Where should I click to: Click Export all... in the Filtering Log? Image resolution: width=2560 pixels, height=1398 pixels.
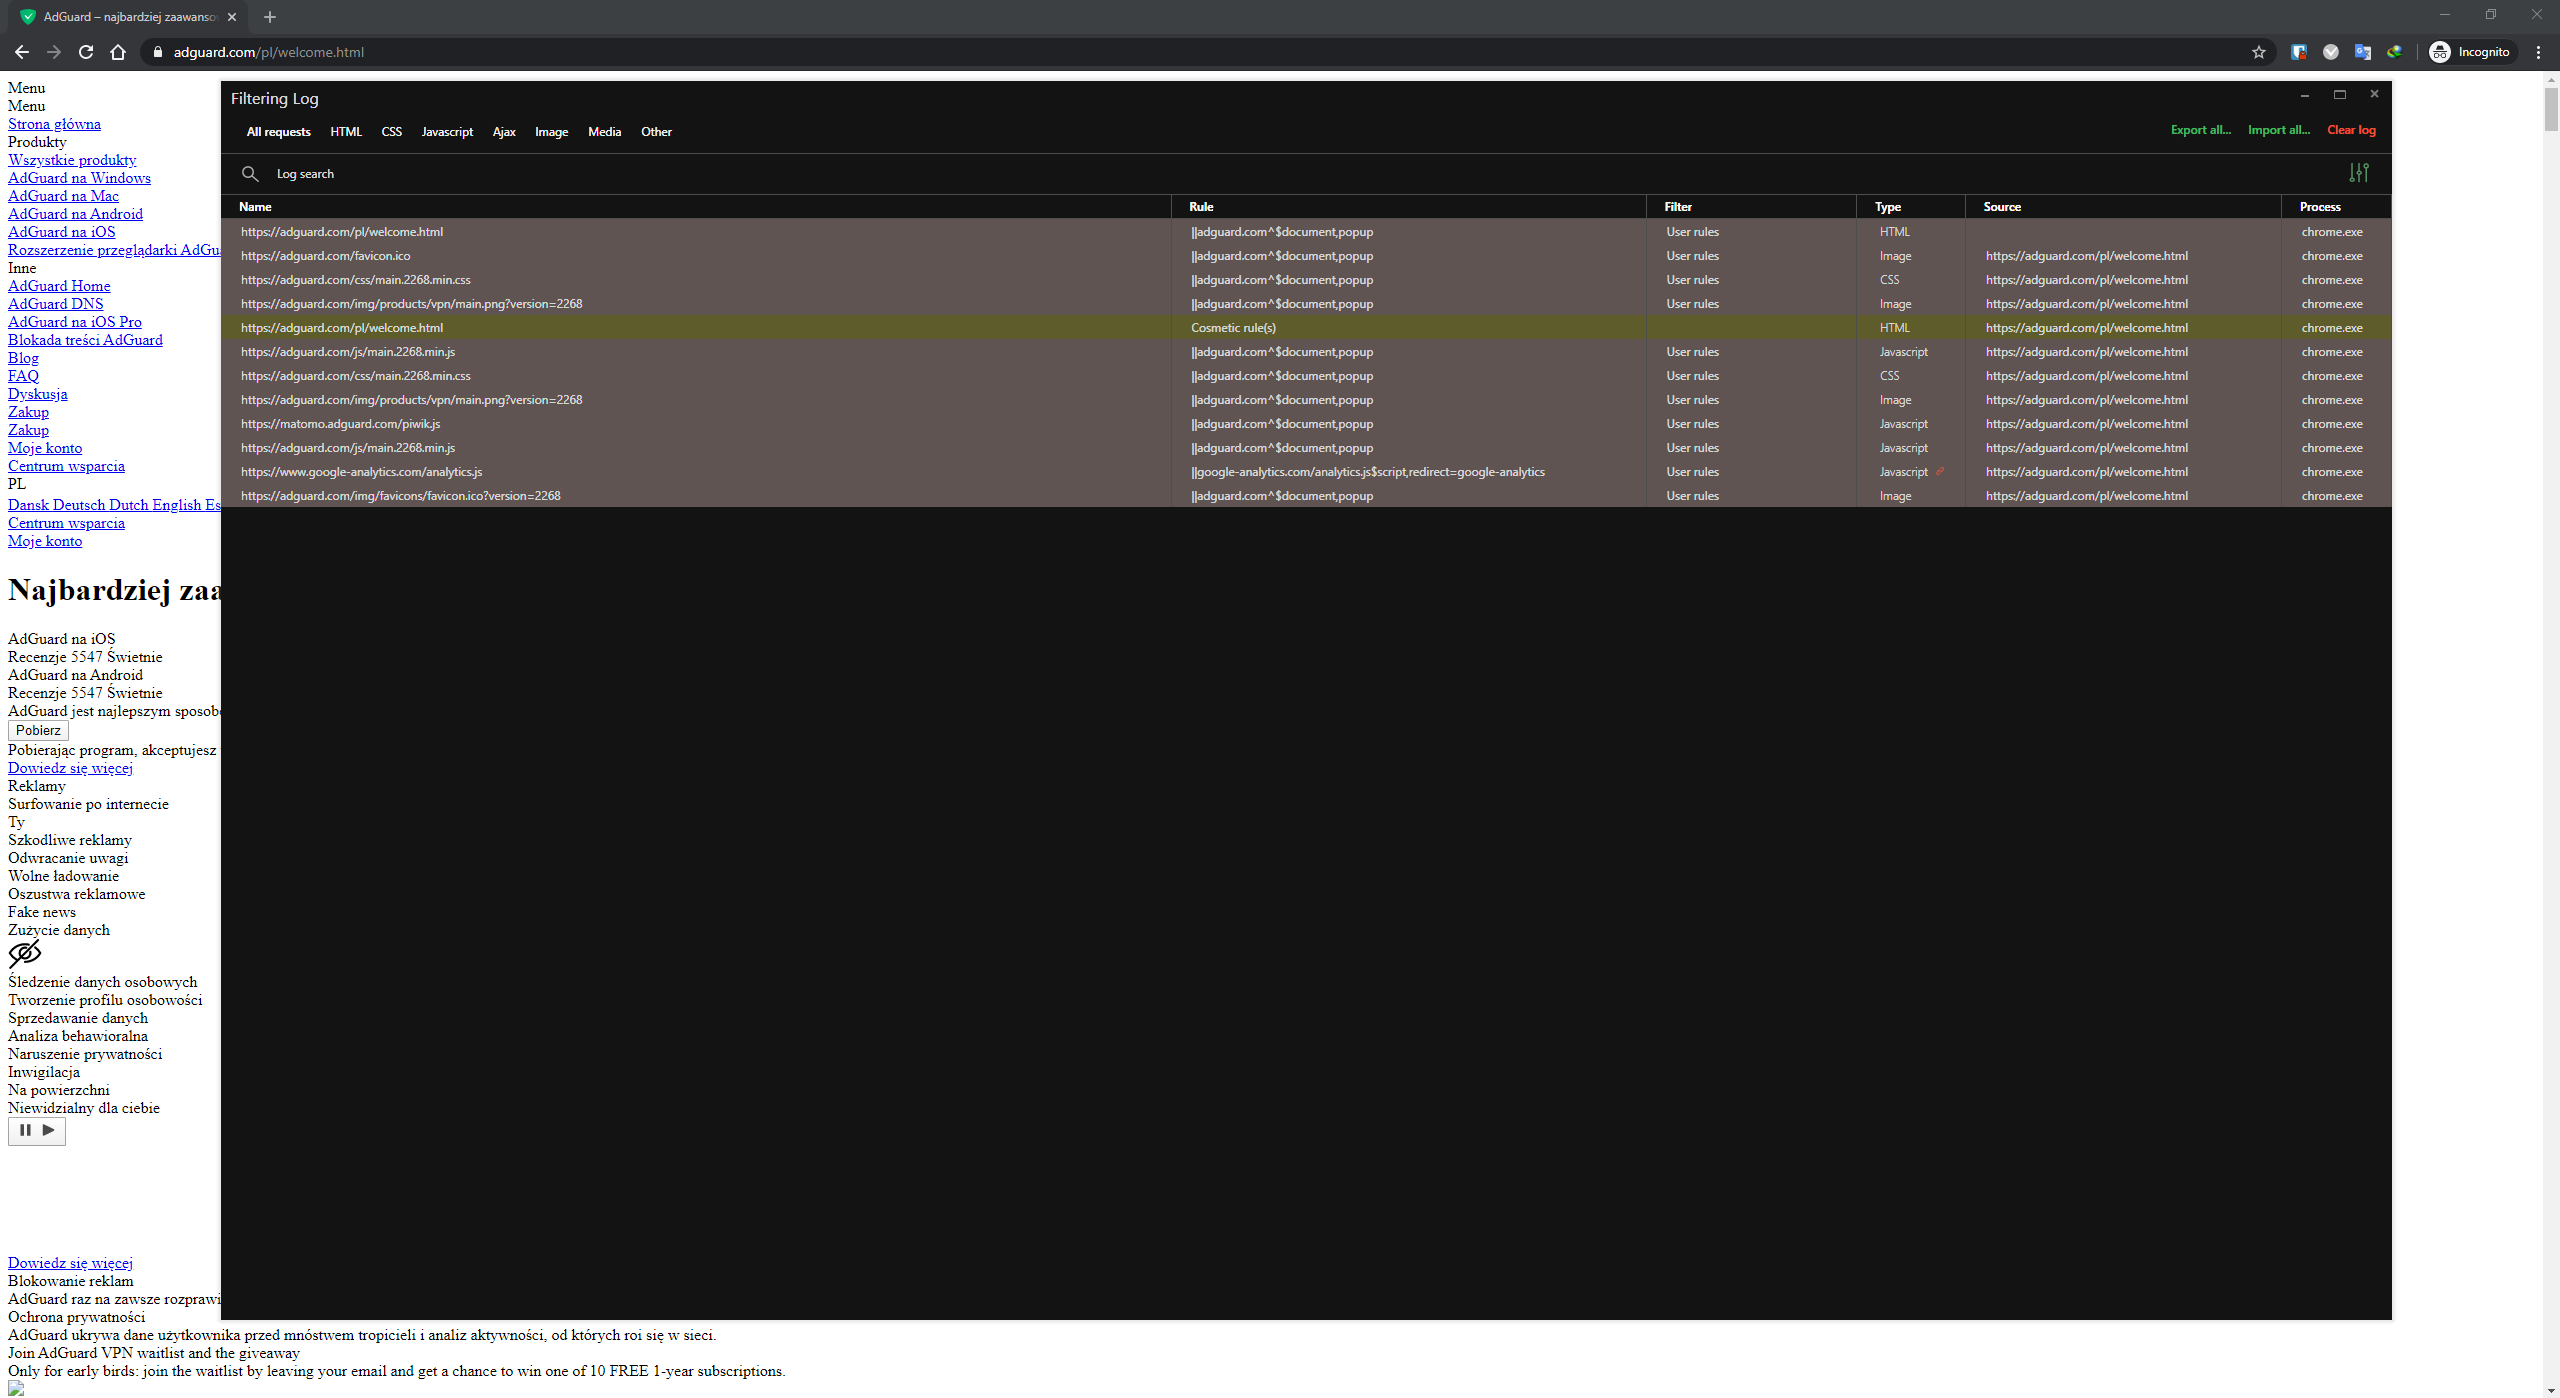pos(2201,130)
